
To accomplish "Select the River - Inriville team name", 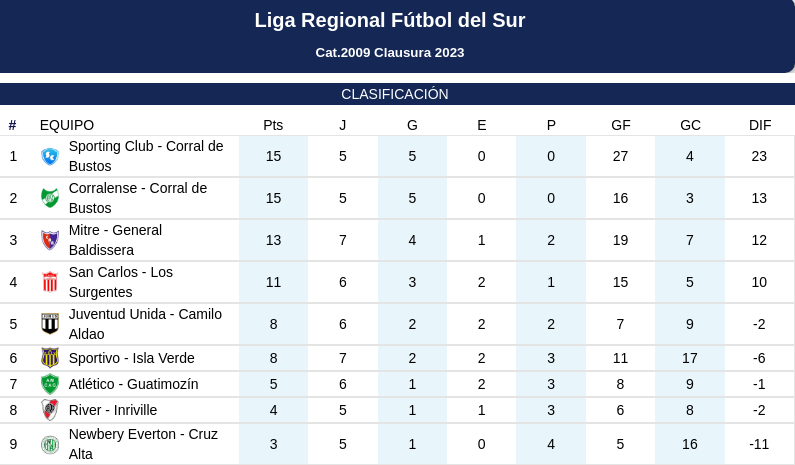I will point(113,410).
